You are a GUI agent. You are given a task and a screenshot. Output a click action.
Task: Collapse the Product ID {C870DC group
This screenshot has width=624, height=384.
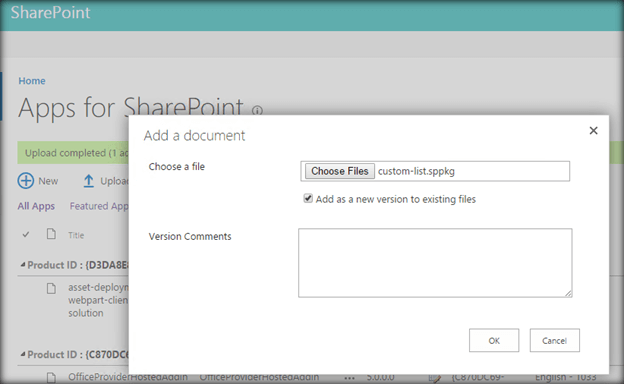23,354
